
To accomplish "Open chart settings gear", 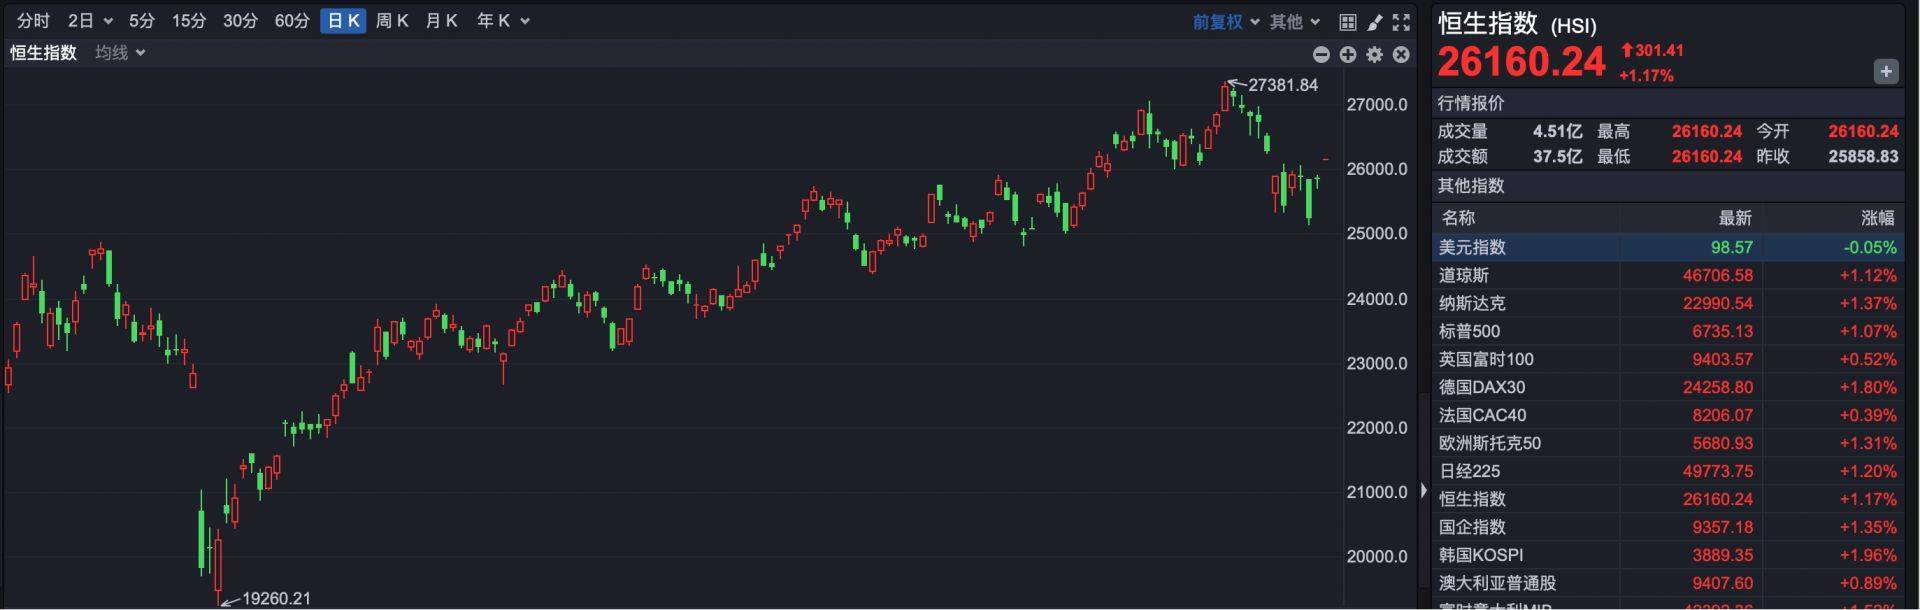I will [x=1375, y=55].
